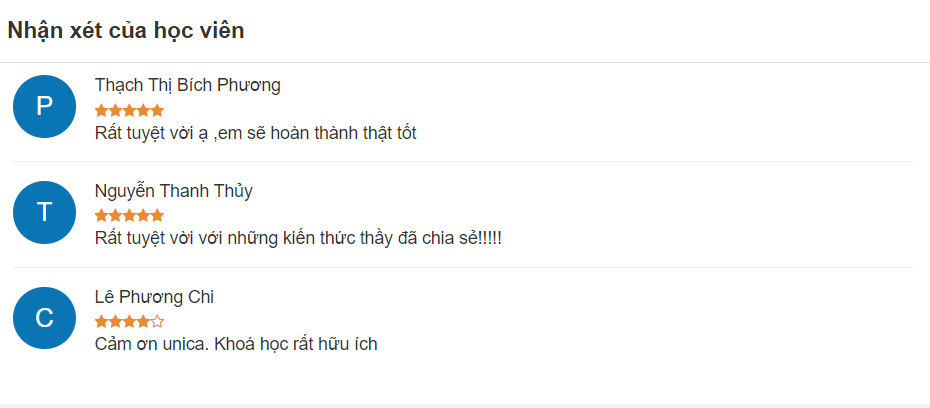Click the fourth filled star of Lê Phương Chi's rating
Image resolution: width=930 pixels, height=408 pixels.
[x=143, y=322]
